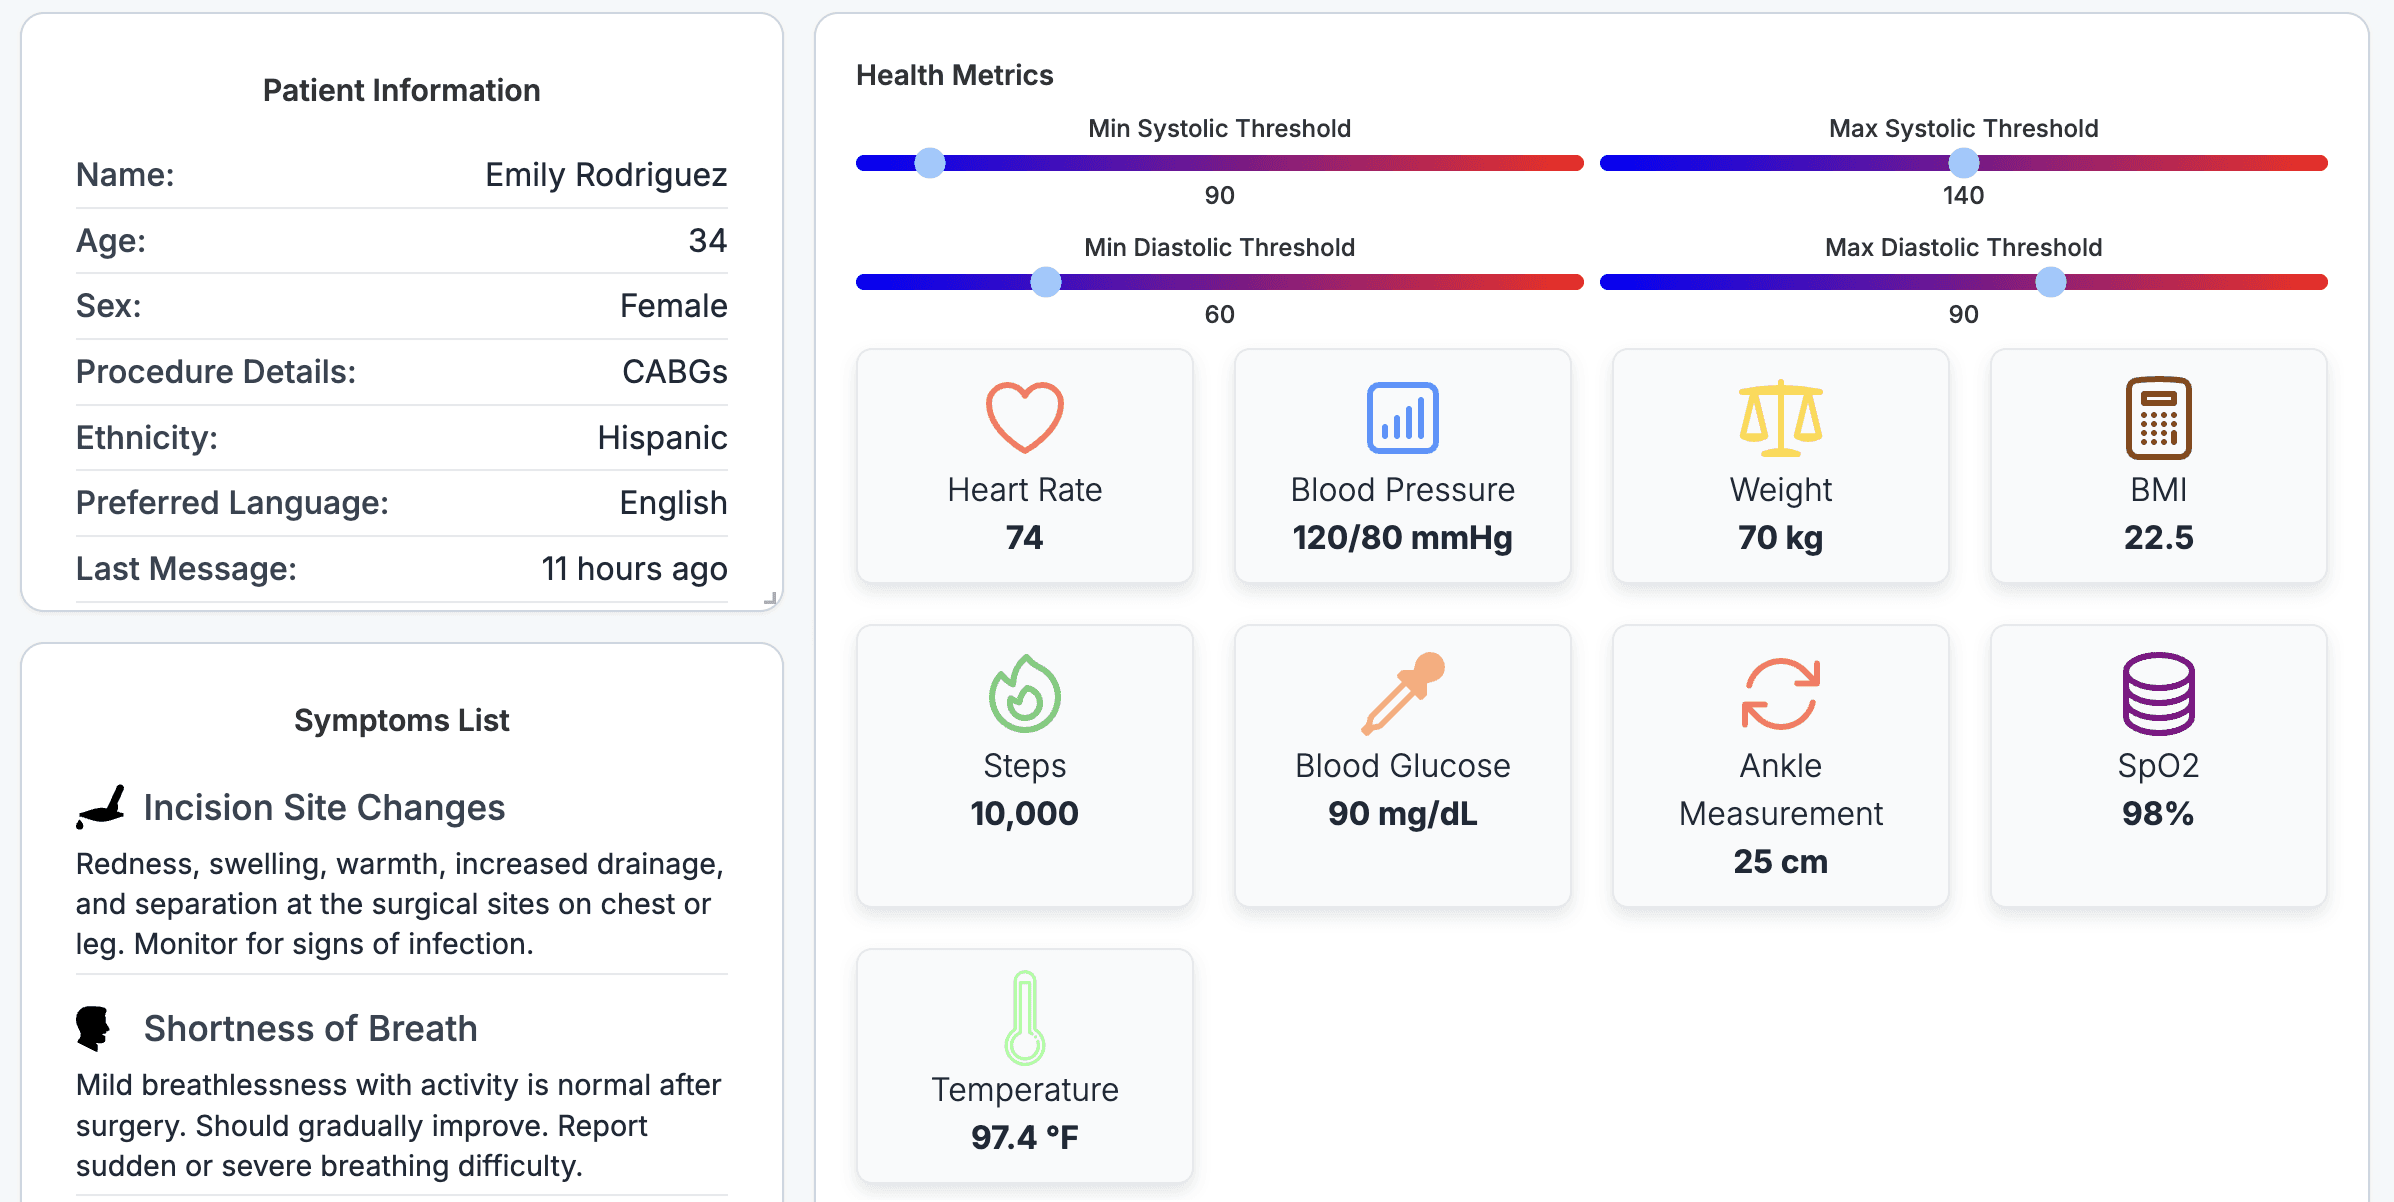The image size is (2394, 1202).
Task: Click the Max Diastolic Threshold slider handle
Action: tap(2051, 282)
